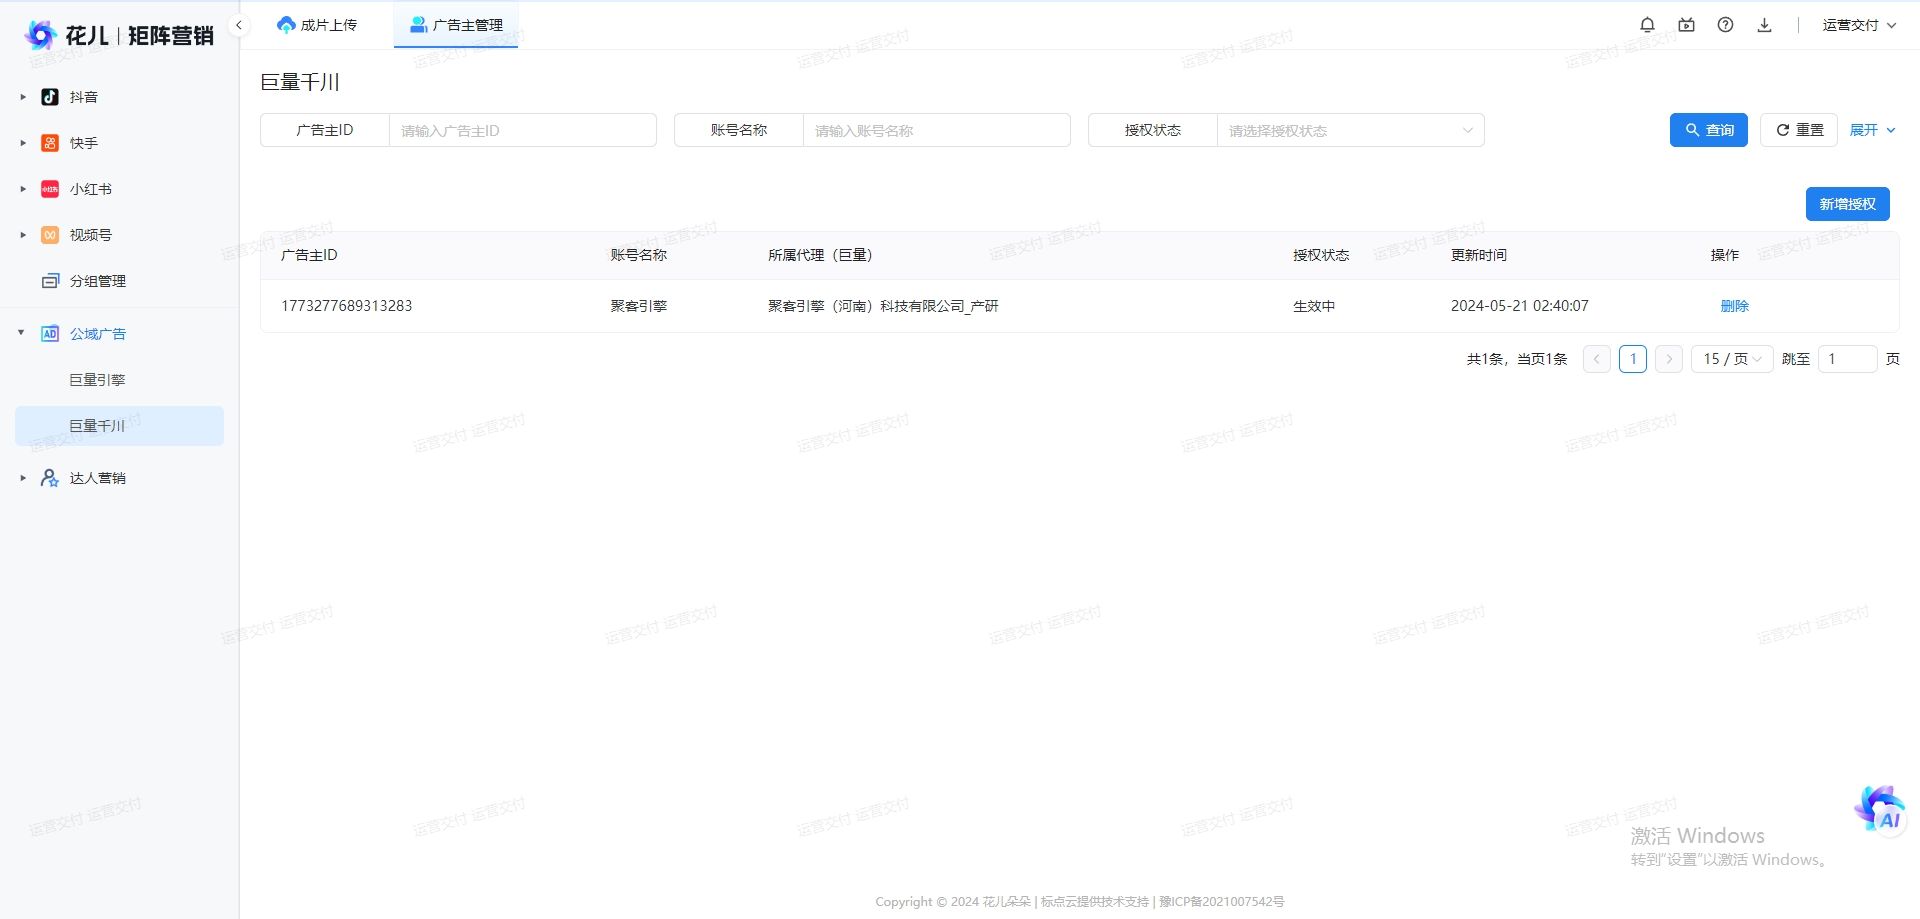Focus the 账号名称 input field
1920x919 pixels.
[x=936, y=130]
